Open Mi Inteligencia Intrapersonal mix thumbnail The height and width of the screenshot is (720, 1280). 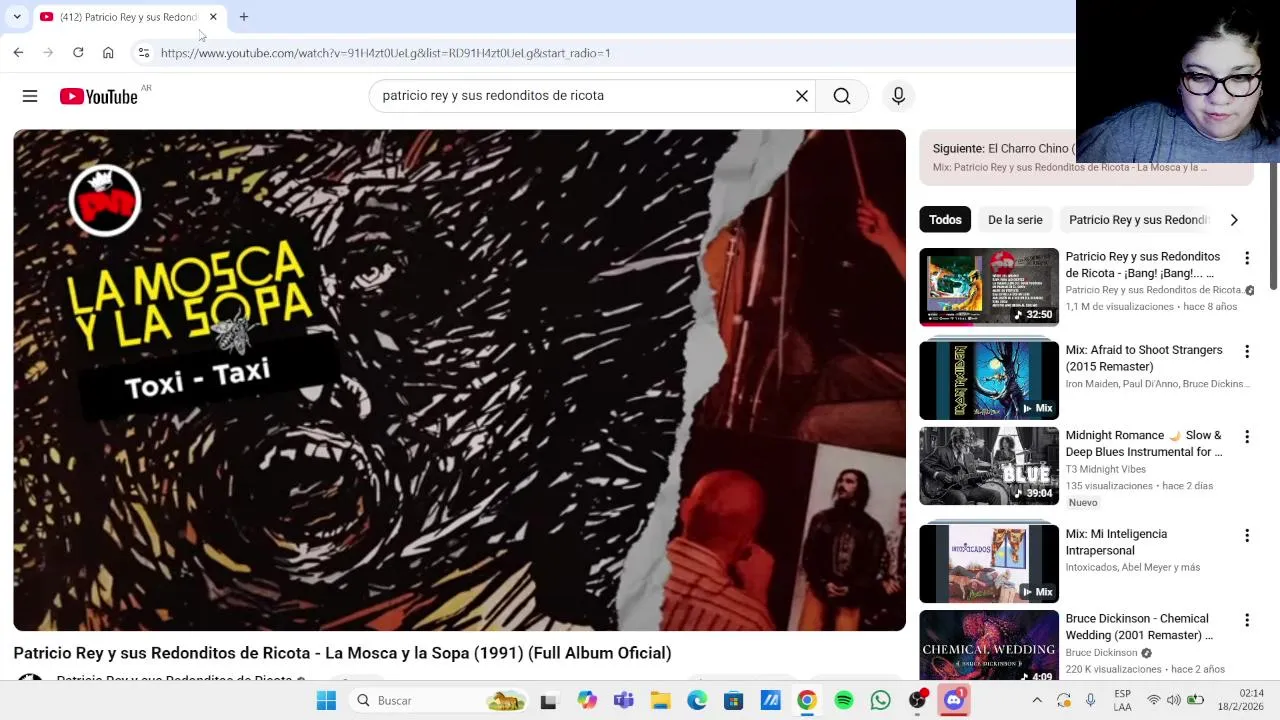click(x=989, y=564)
